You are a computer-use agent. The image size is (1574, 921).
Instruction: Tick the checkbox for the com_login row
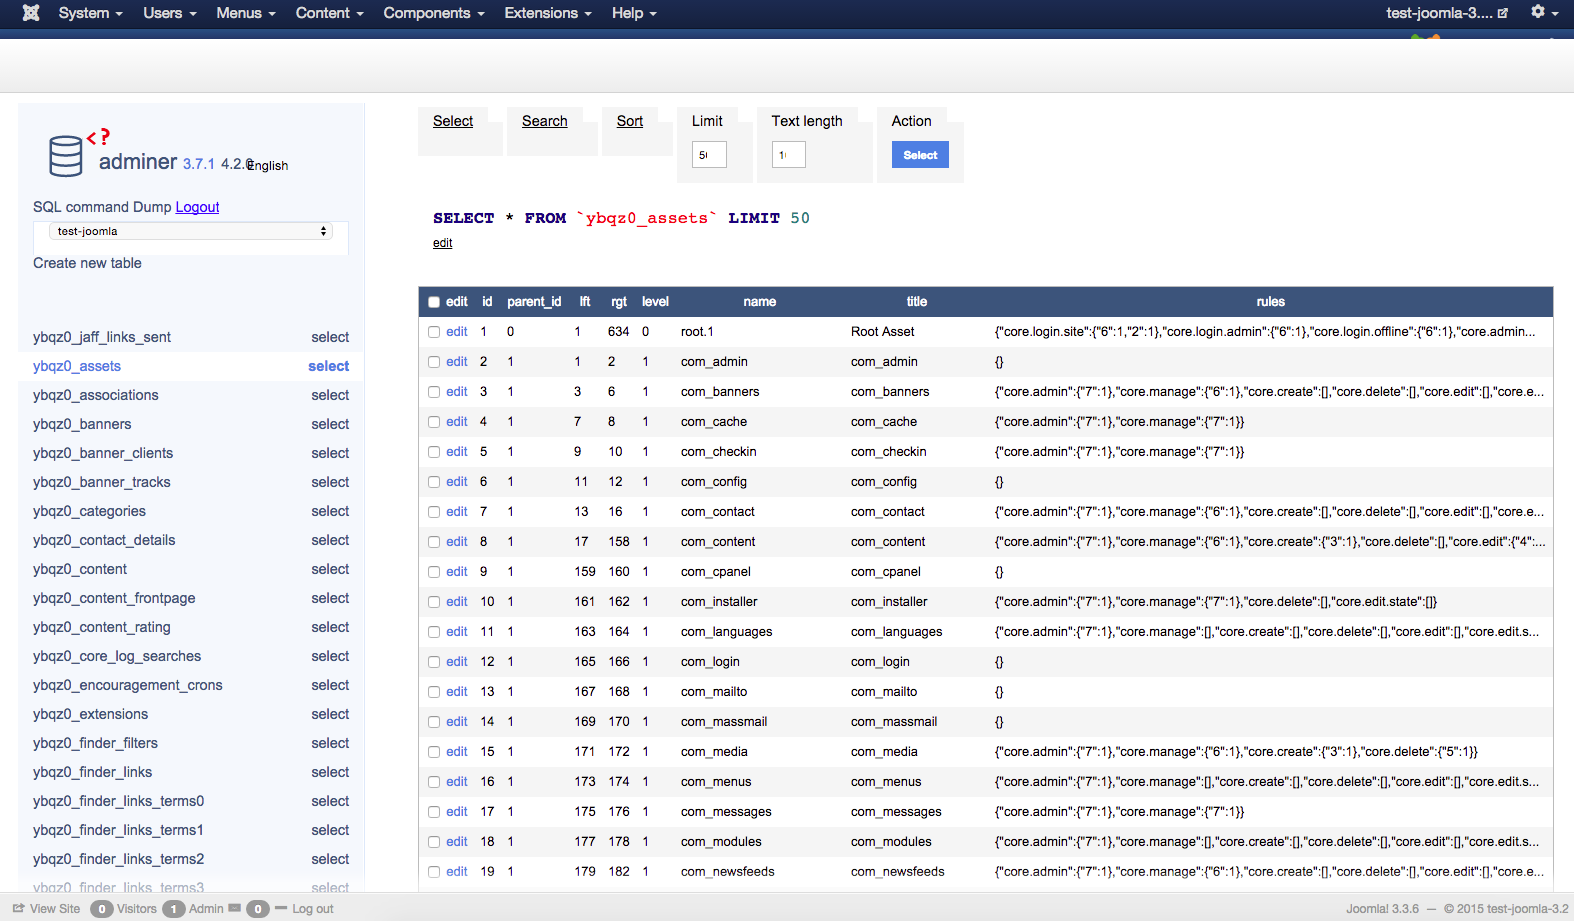(434, 662)
